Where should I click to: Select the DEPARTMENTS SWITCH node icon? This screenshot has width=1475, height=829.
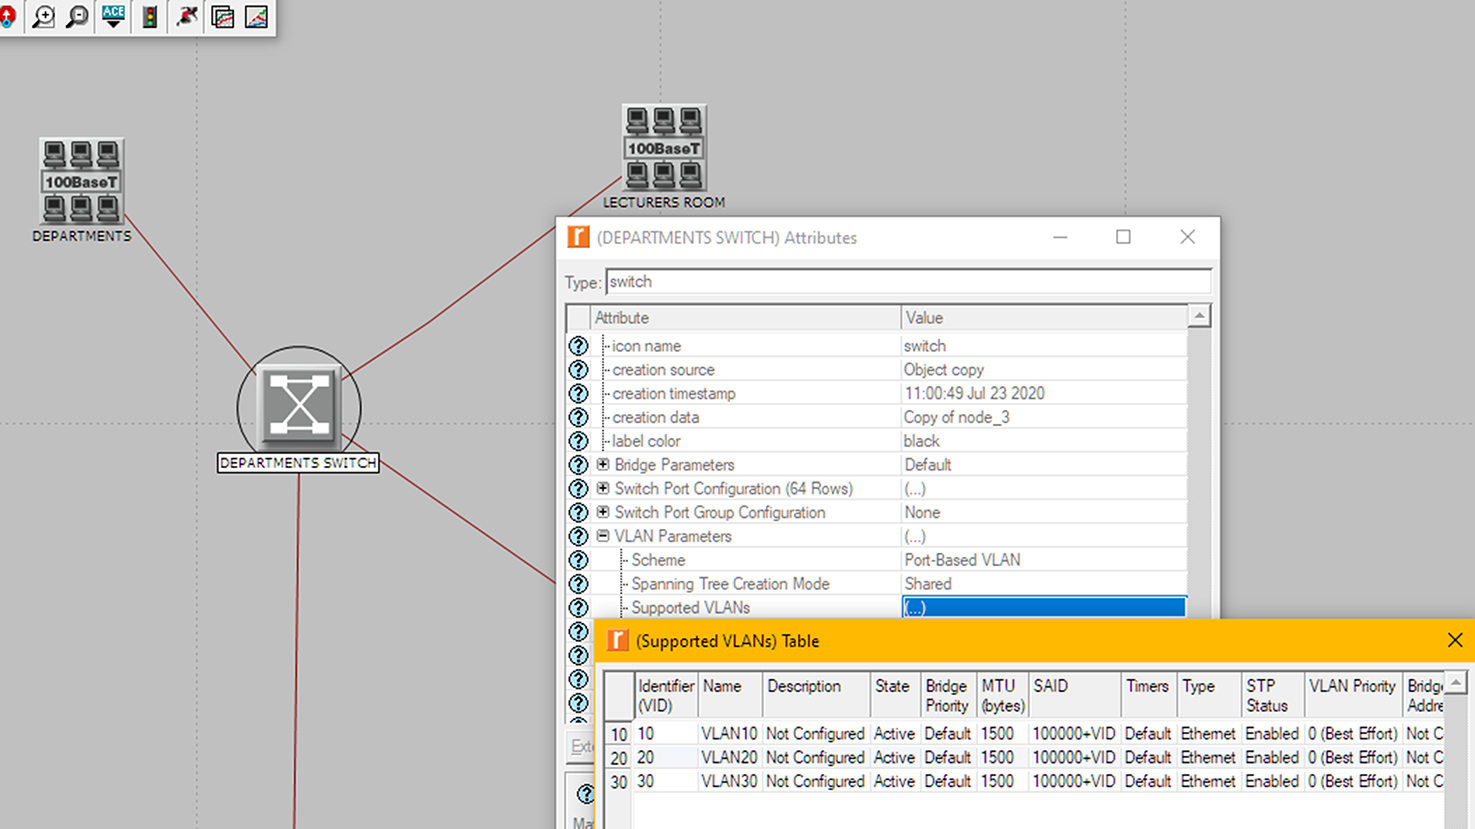[x=299, y=407]
